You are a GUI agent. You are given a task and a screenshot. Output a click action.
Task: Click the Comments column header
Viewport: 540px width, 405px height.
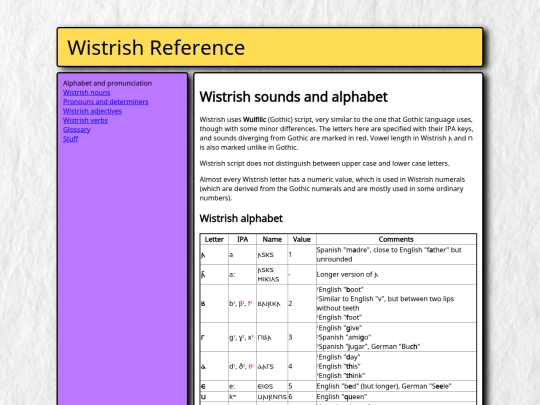tap(396, 239)
